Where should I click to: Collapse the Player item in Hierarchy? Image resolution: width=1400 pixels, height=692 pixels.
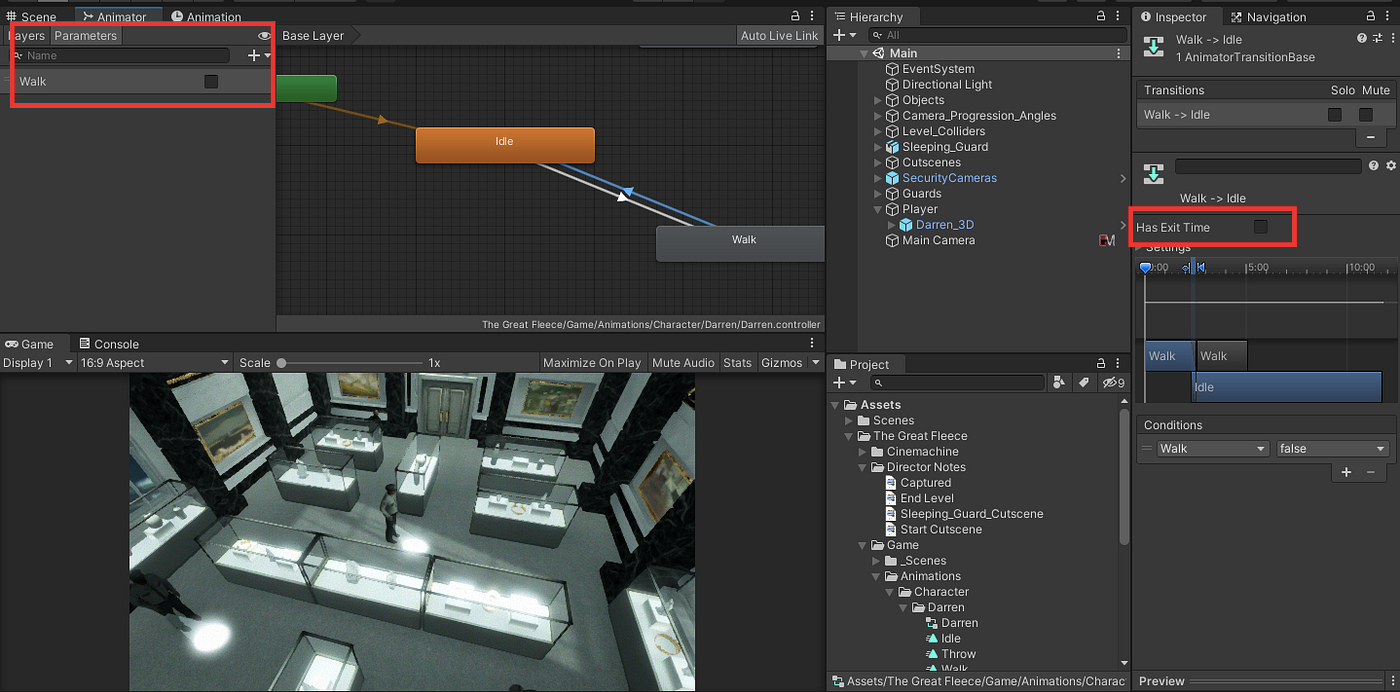pos(878,209)
